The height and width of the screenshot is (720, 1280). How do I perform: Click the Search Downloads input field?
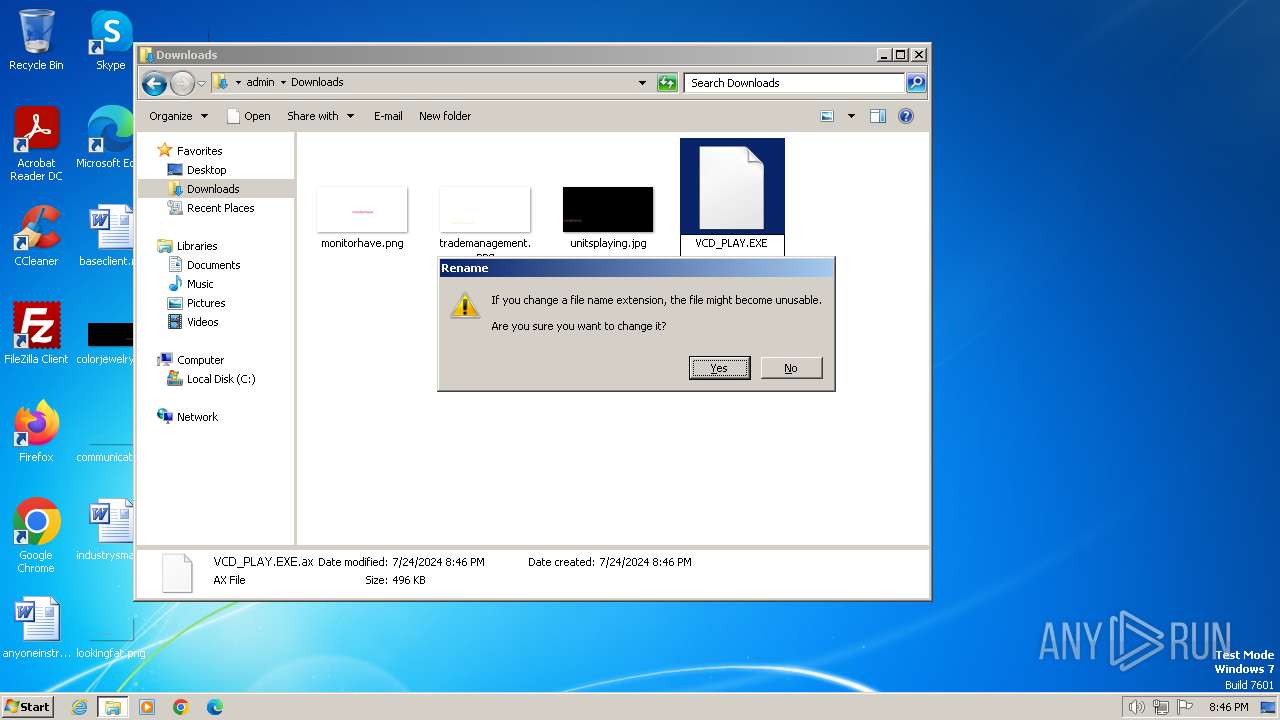click(795, 83)
